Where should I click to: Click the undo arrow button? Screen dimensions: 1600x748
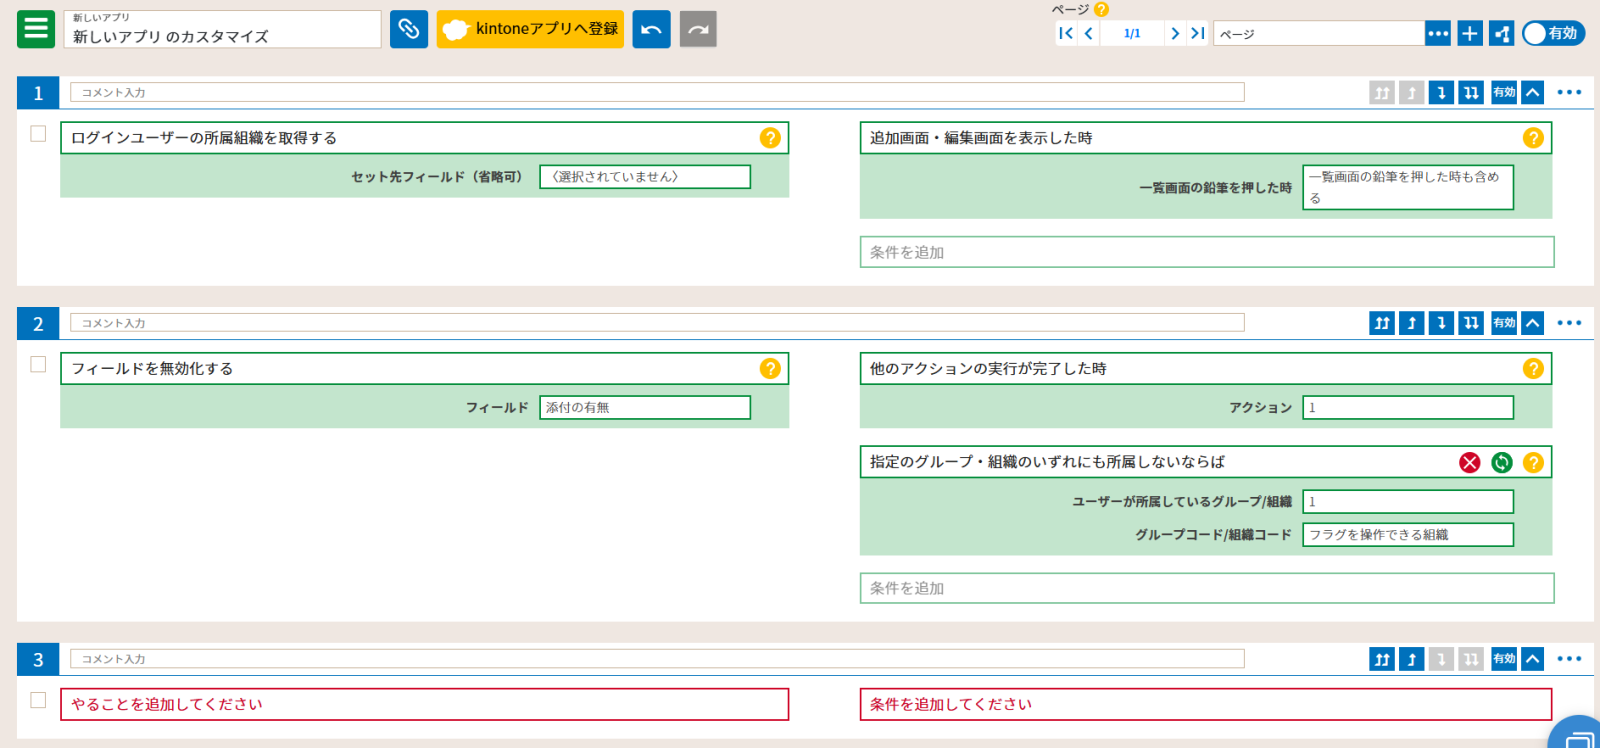[x=651, y=29]
